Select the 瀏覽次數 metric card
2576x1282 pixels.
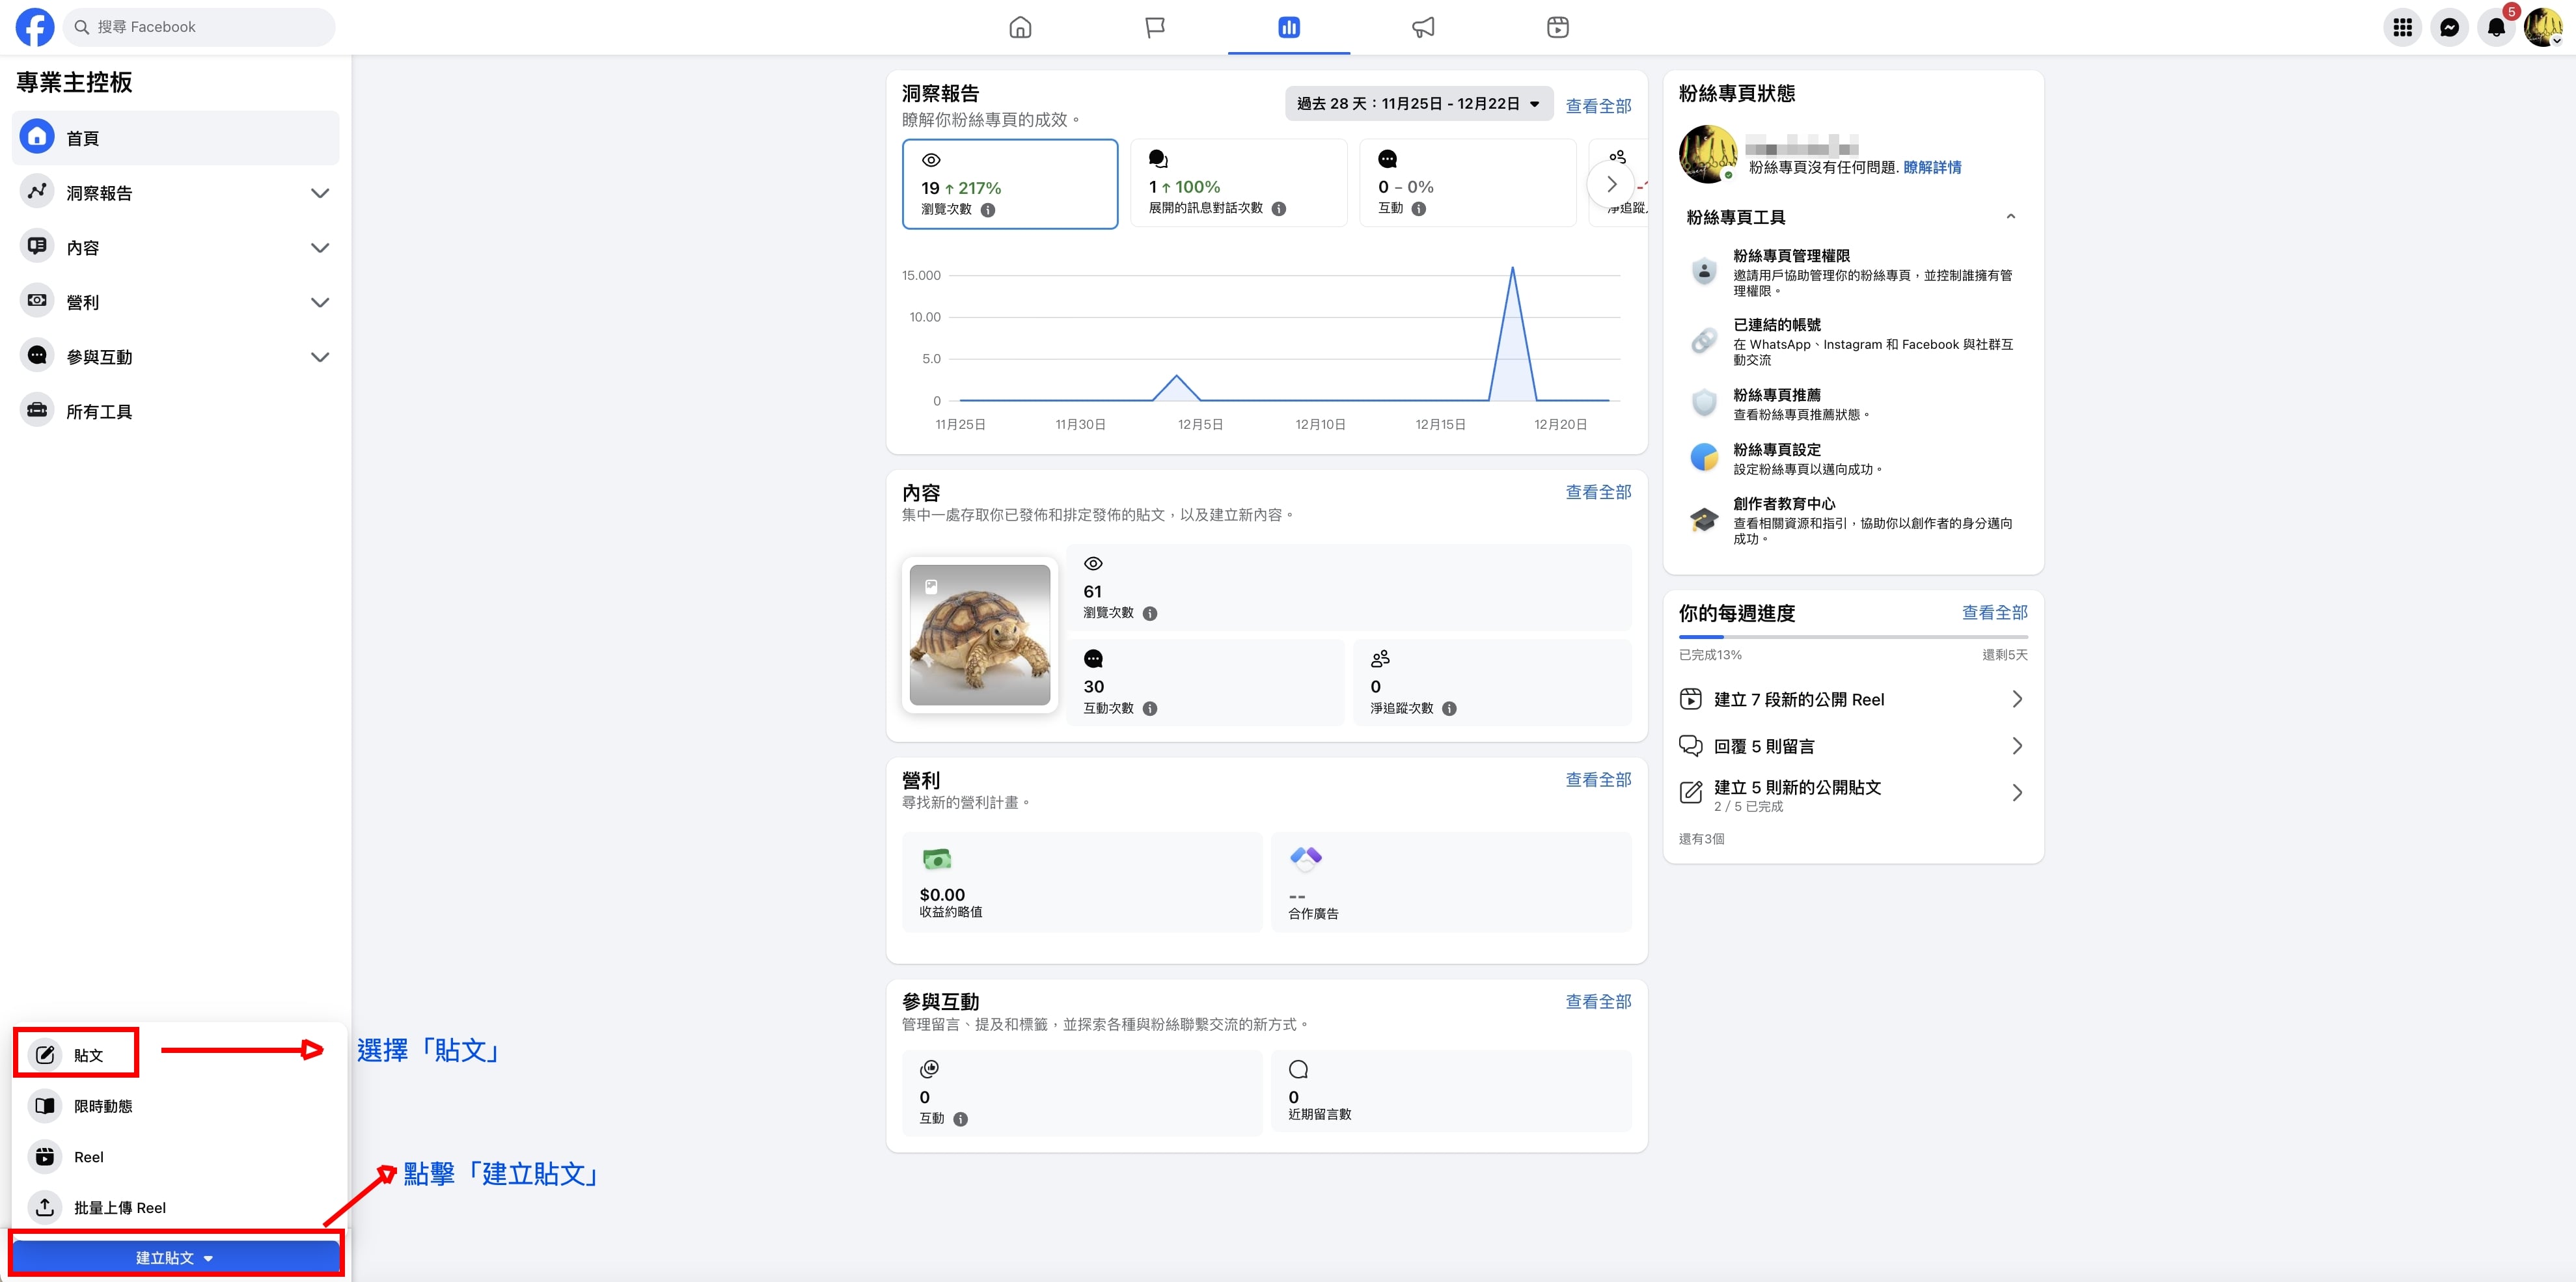1010,184
